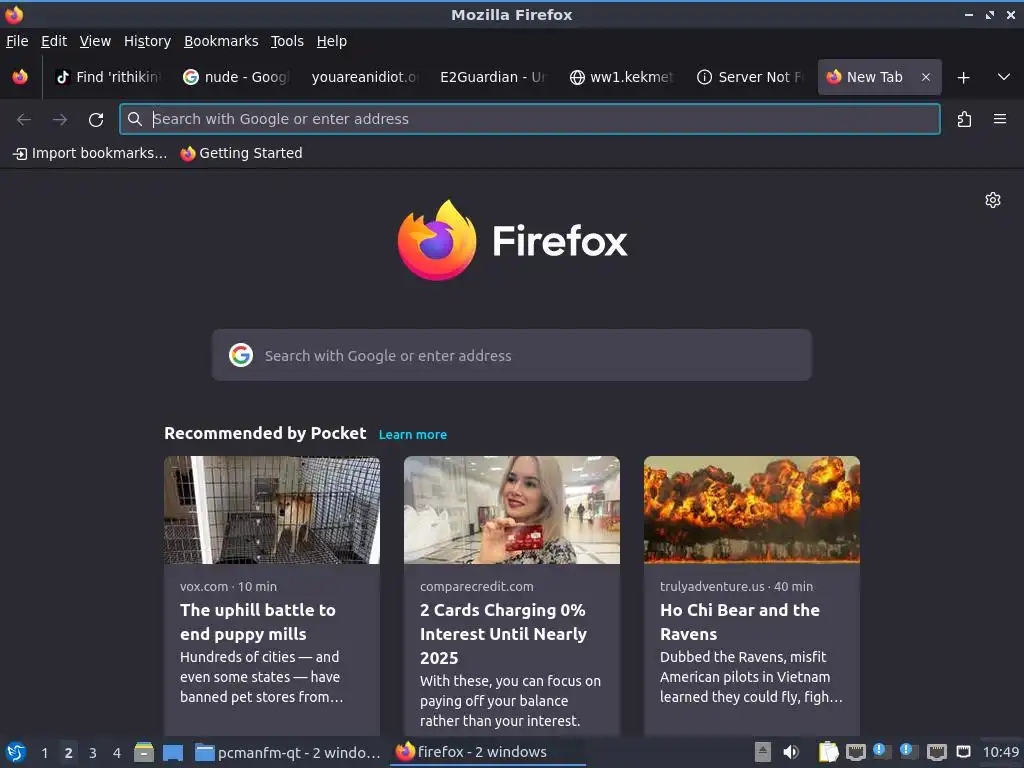This screenshot has width=1024, height=768.
Task: Reload the current page
Action: point(96,120)
